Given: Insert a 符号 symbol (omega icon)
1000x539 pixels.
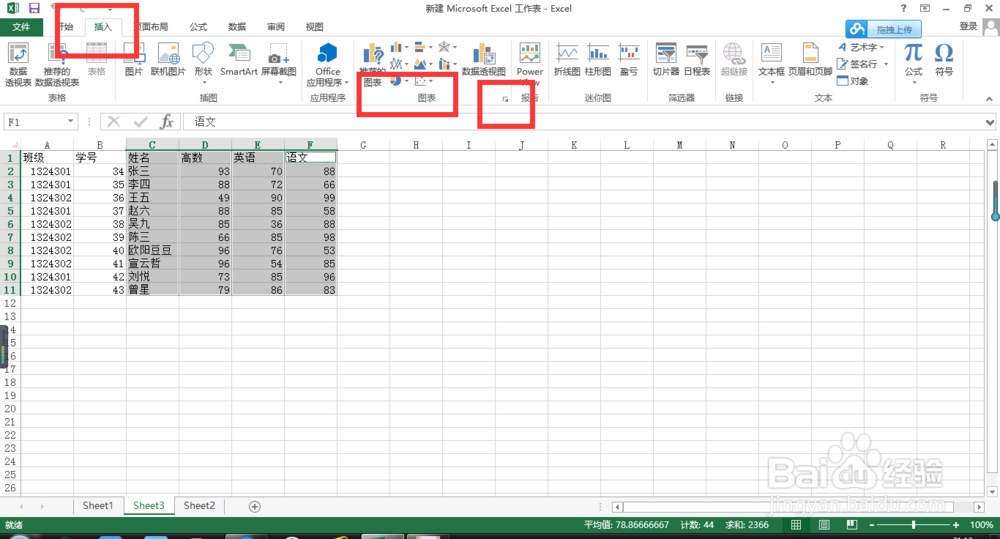Looking at the screenshot, I should pos(944,59).
